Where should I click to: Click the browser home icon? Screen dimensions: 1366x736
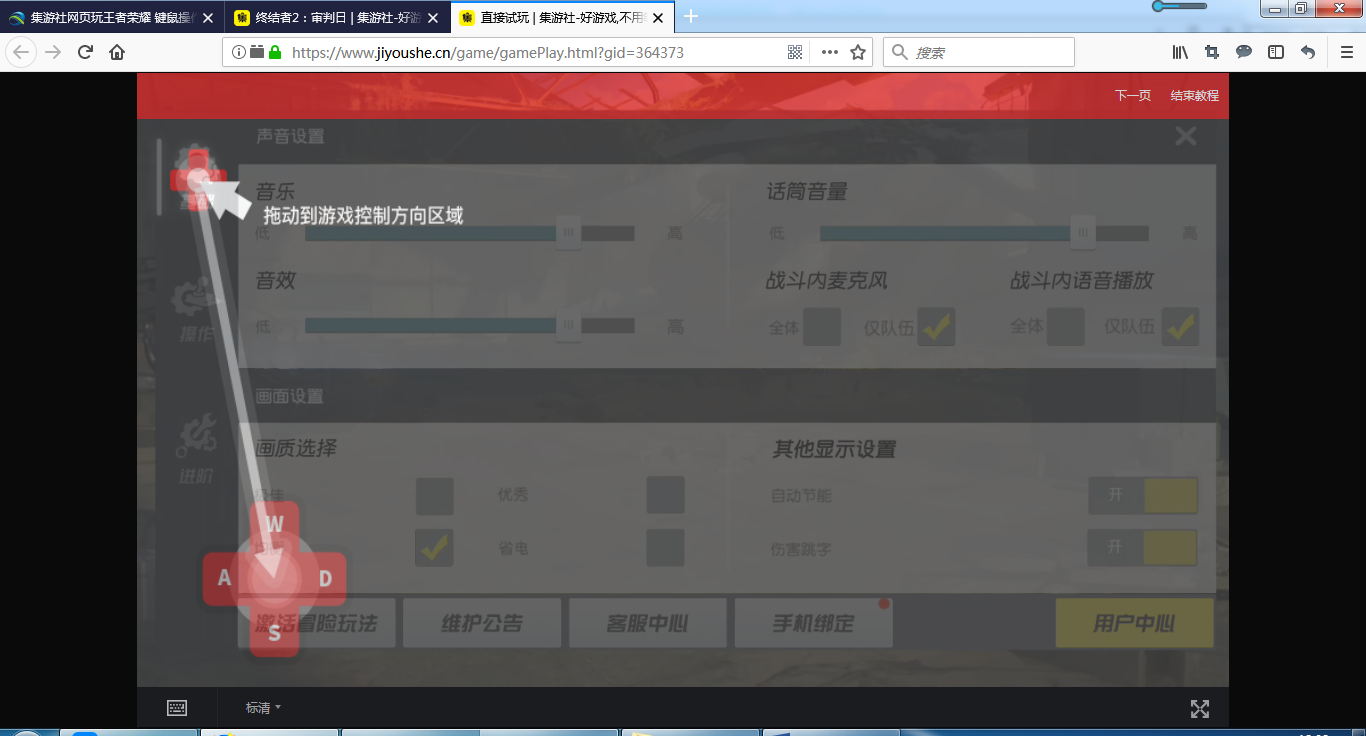click(x=117, y=53)
